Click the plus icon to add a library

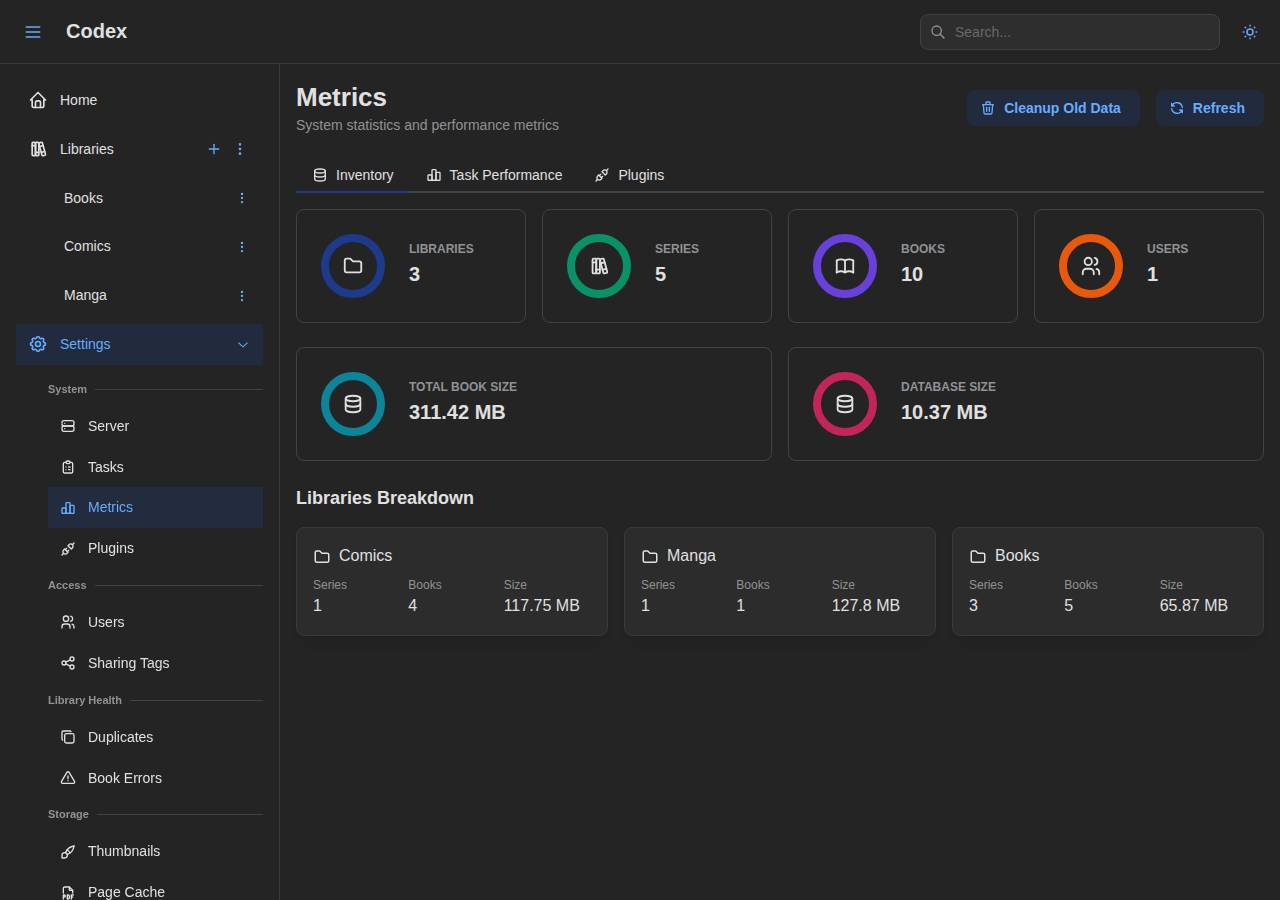click(x=213, y=149)
